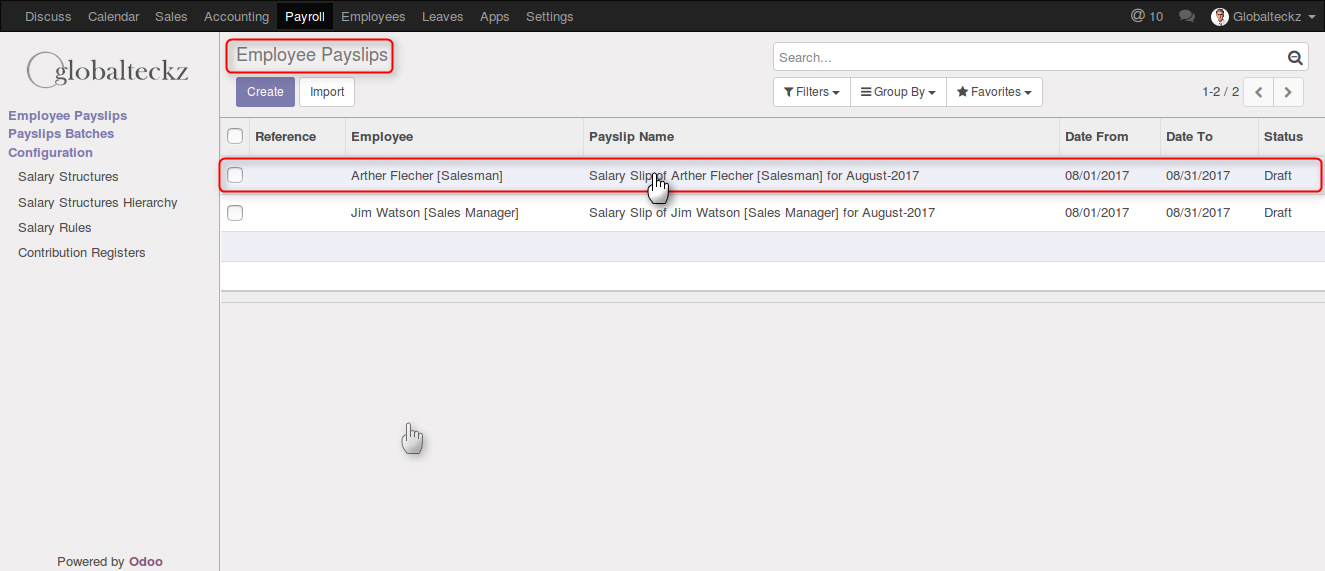
Task: Go to next page arrow
Action: [x=1289, y=92]
